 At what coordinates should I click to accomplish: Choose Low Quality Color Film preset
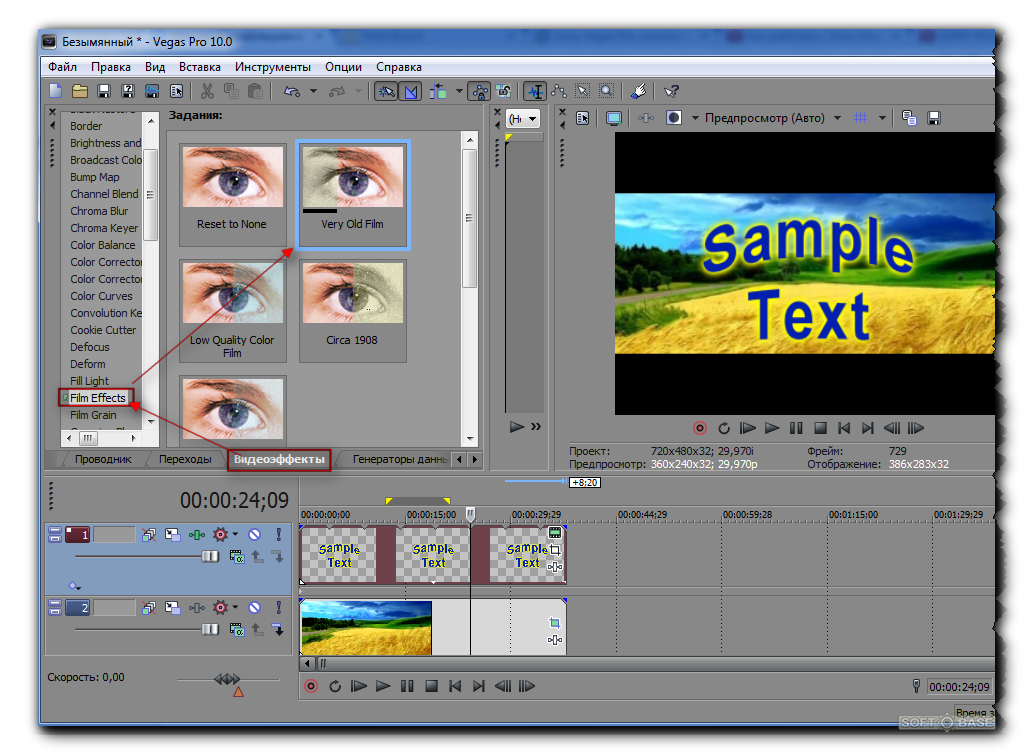tap(233, 311)
